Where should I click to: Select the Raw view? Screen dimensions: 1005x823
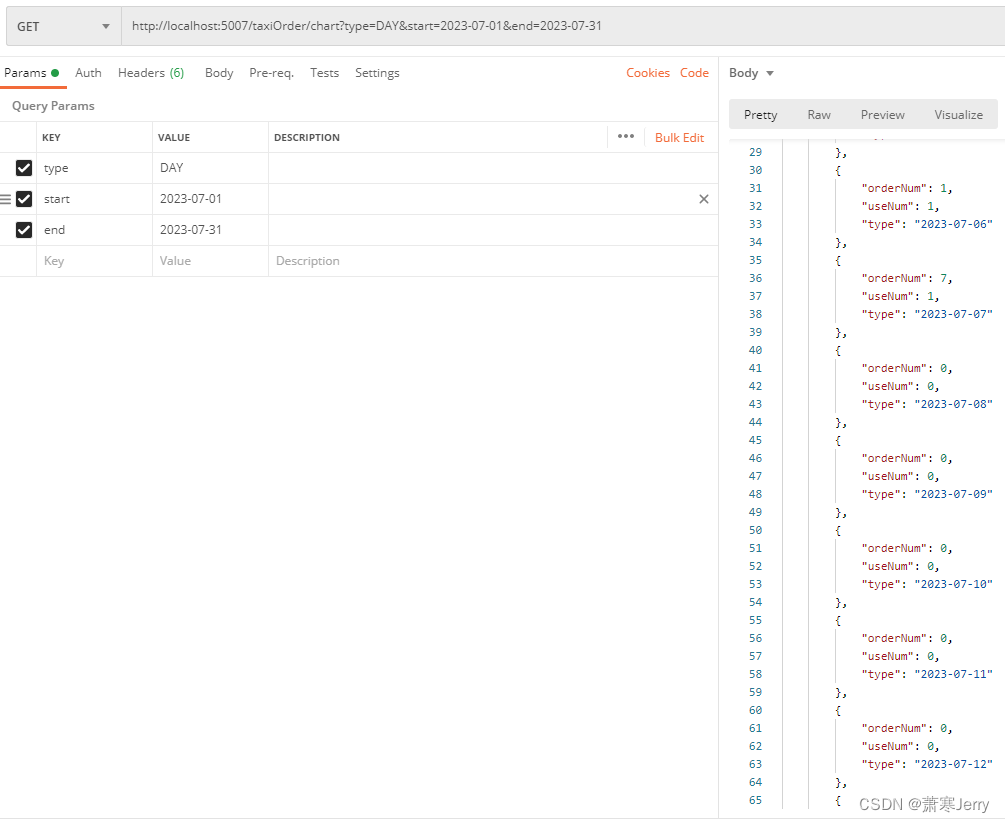tap(818, 115)
